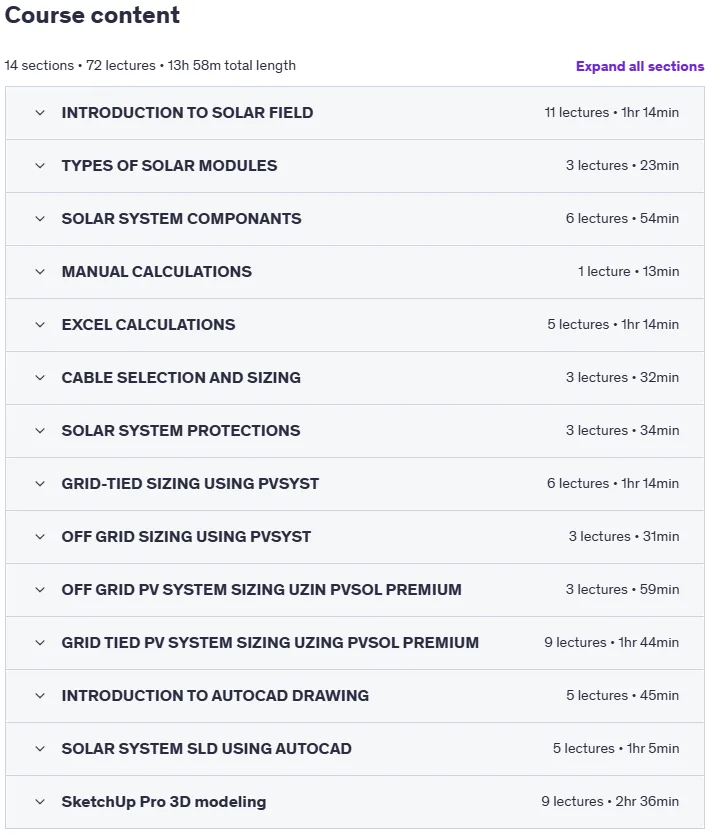Toggle the SOLAR SYSTEM SLD USING AUTOCAD chevron
The width and height of the screenshot is (710, 835).
click(x=40, y=749)
